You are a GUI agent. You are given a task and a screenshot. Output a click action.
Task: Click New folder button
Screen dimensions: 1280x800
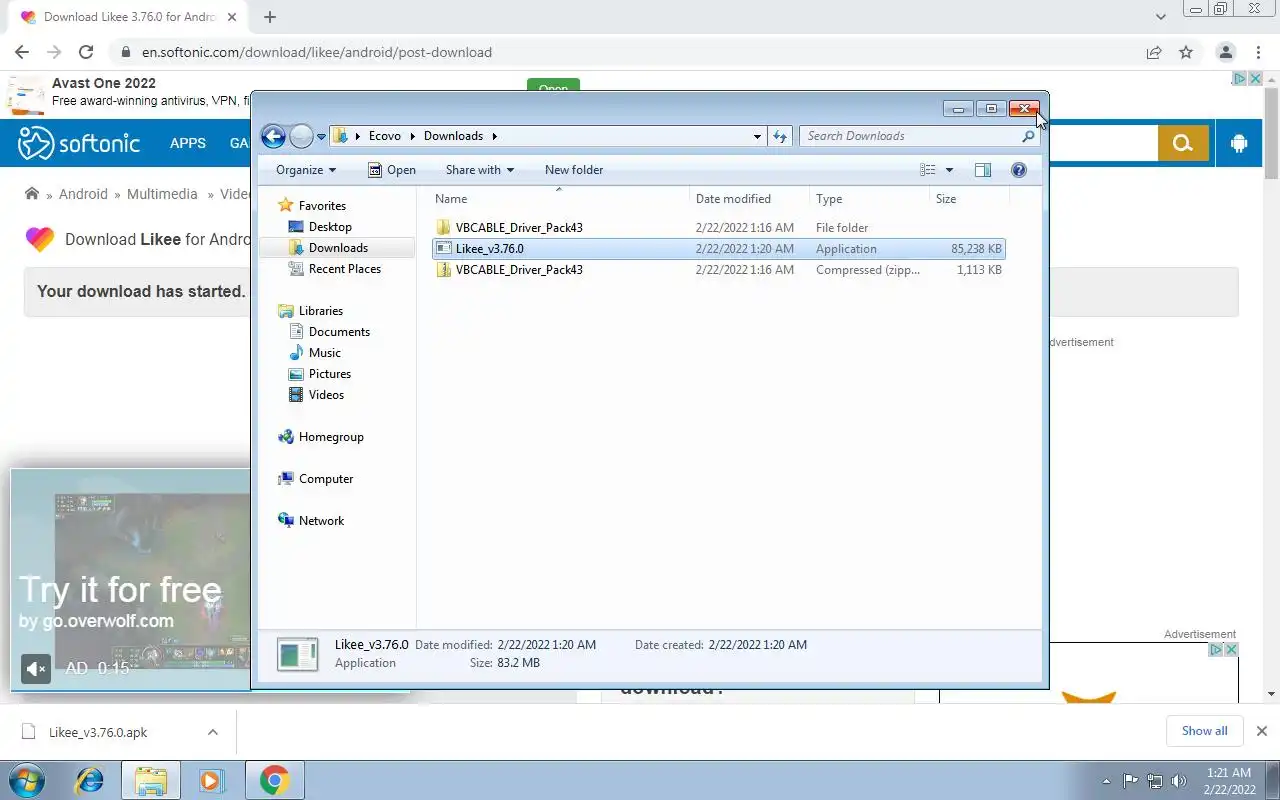[x=574, y=170]
